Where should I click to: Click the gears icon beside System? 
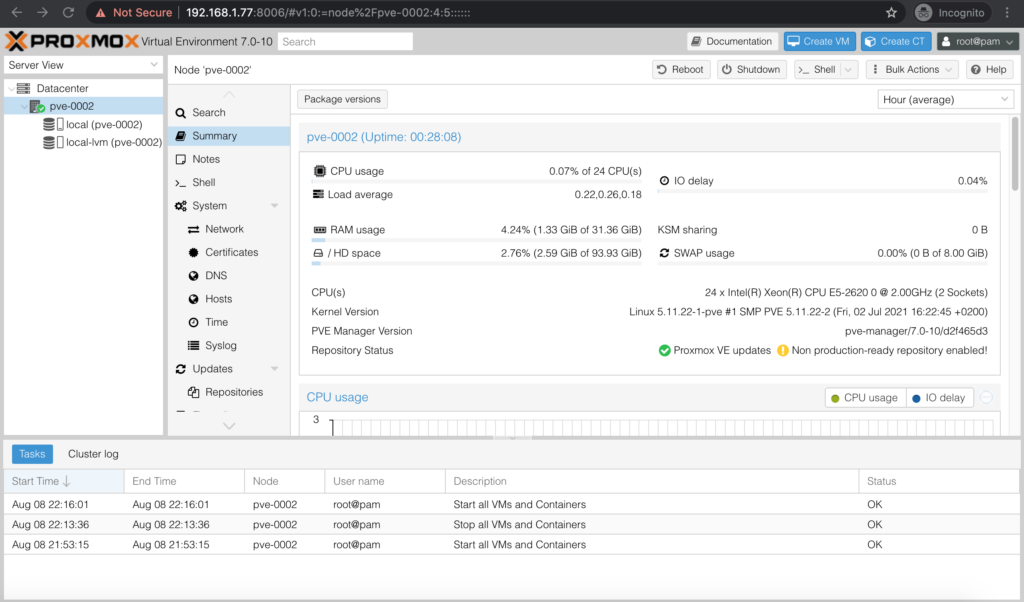pos(181,206)
